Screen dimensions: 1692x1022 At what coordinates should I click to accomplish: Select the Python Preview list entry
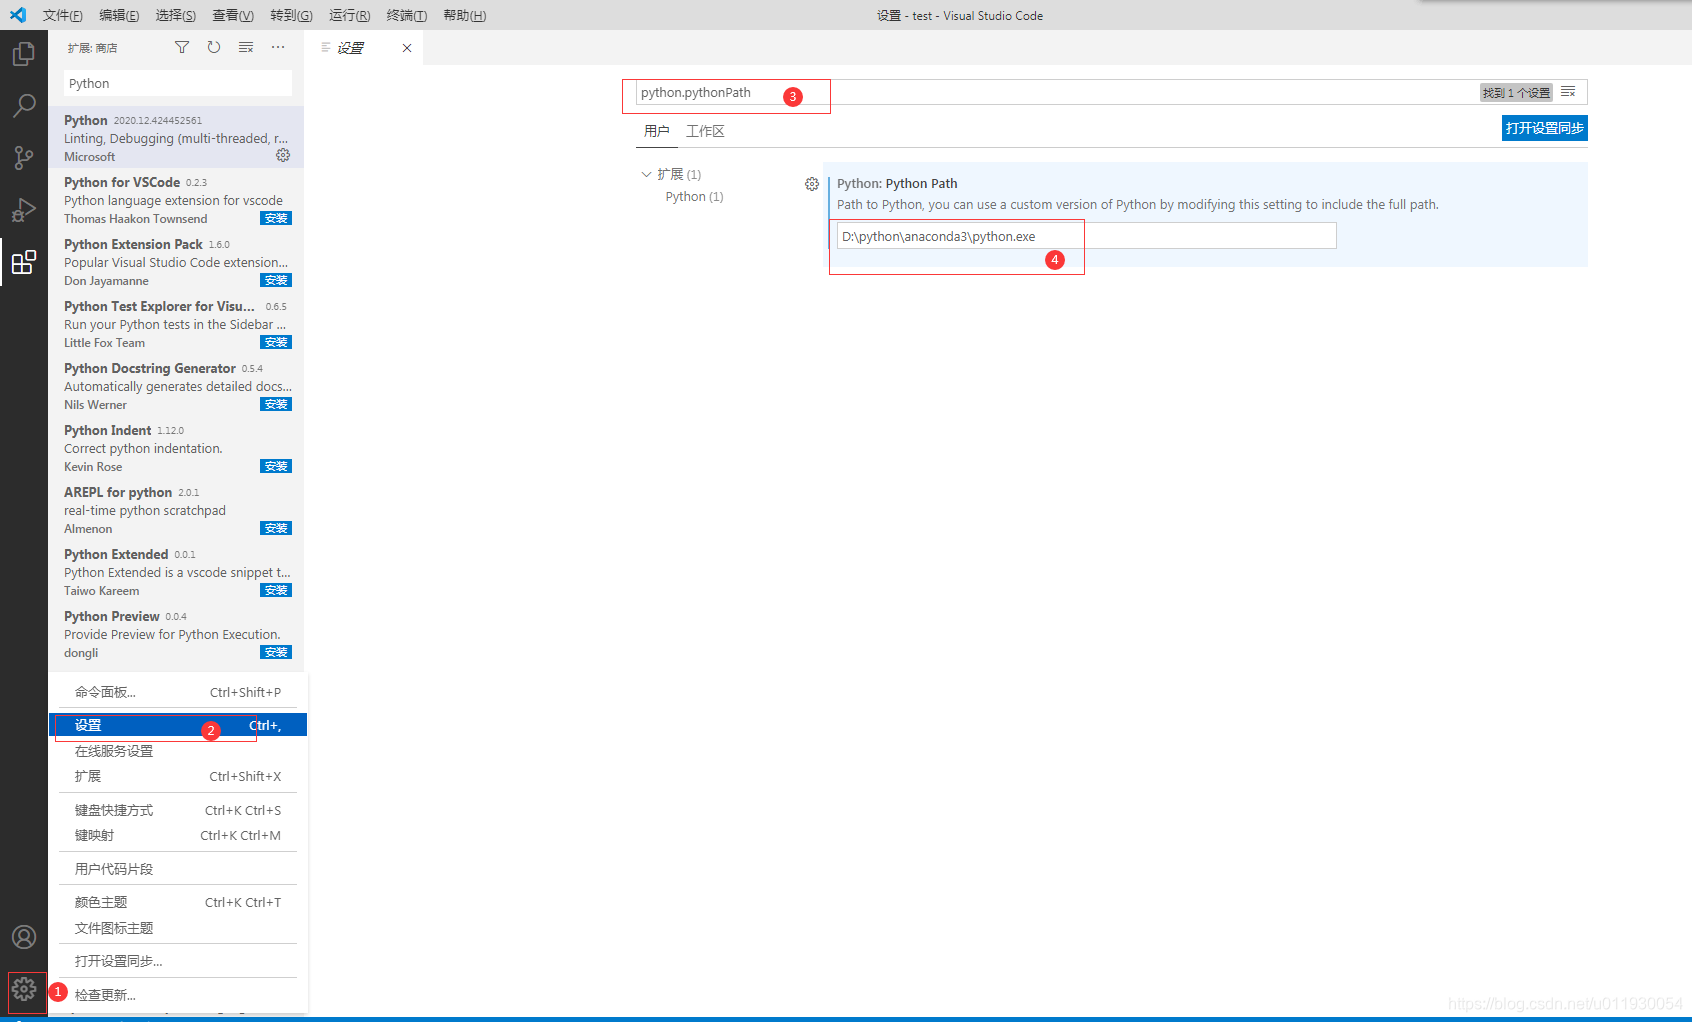(176, 634)
